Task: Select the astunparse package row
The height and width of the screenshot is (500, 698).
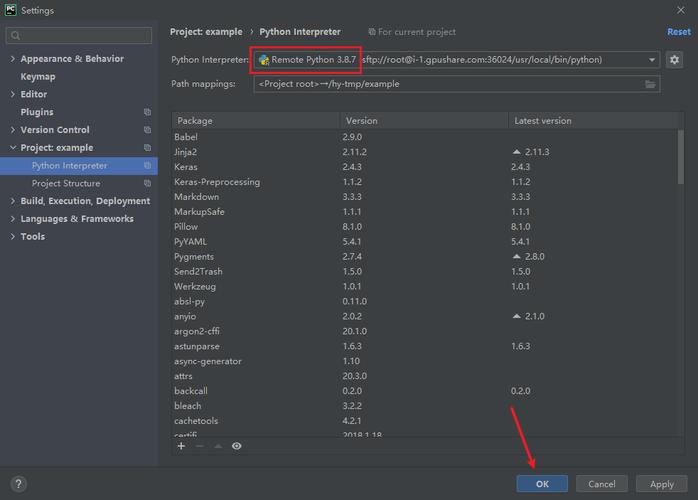Action: point(424,346)
